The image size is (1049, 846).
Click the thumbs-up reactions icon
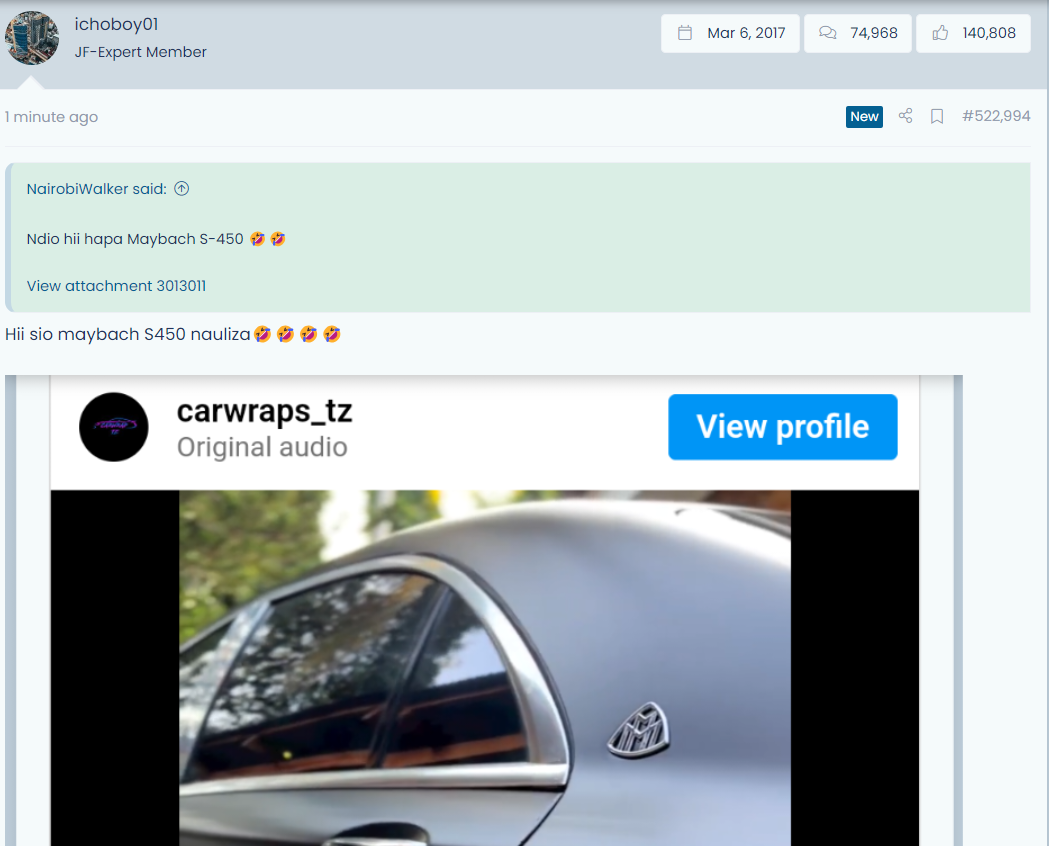(940, 33)
